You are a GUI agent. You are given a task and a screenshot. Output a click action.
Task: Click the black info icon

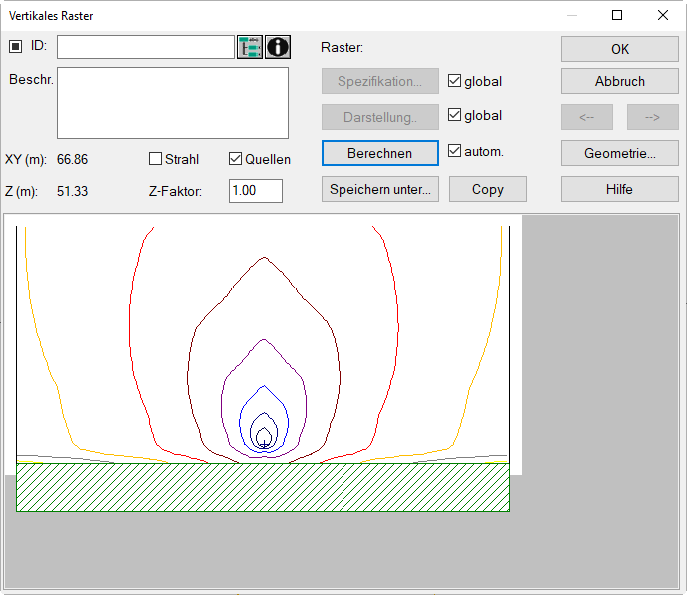(278, 47)
